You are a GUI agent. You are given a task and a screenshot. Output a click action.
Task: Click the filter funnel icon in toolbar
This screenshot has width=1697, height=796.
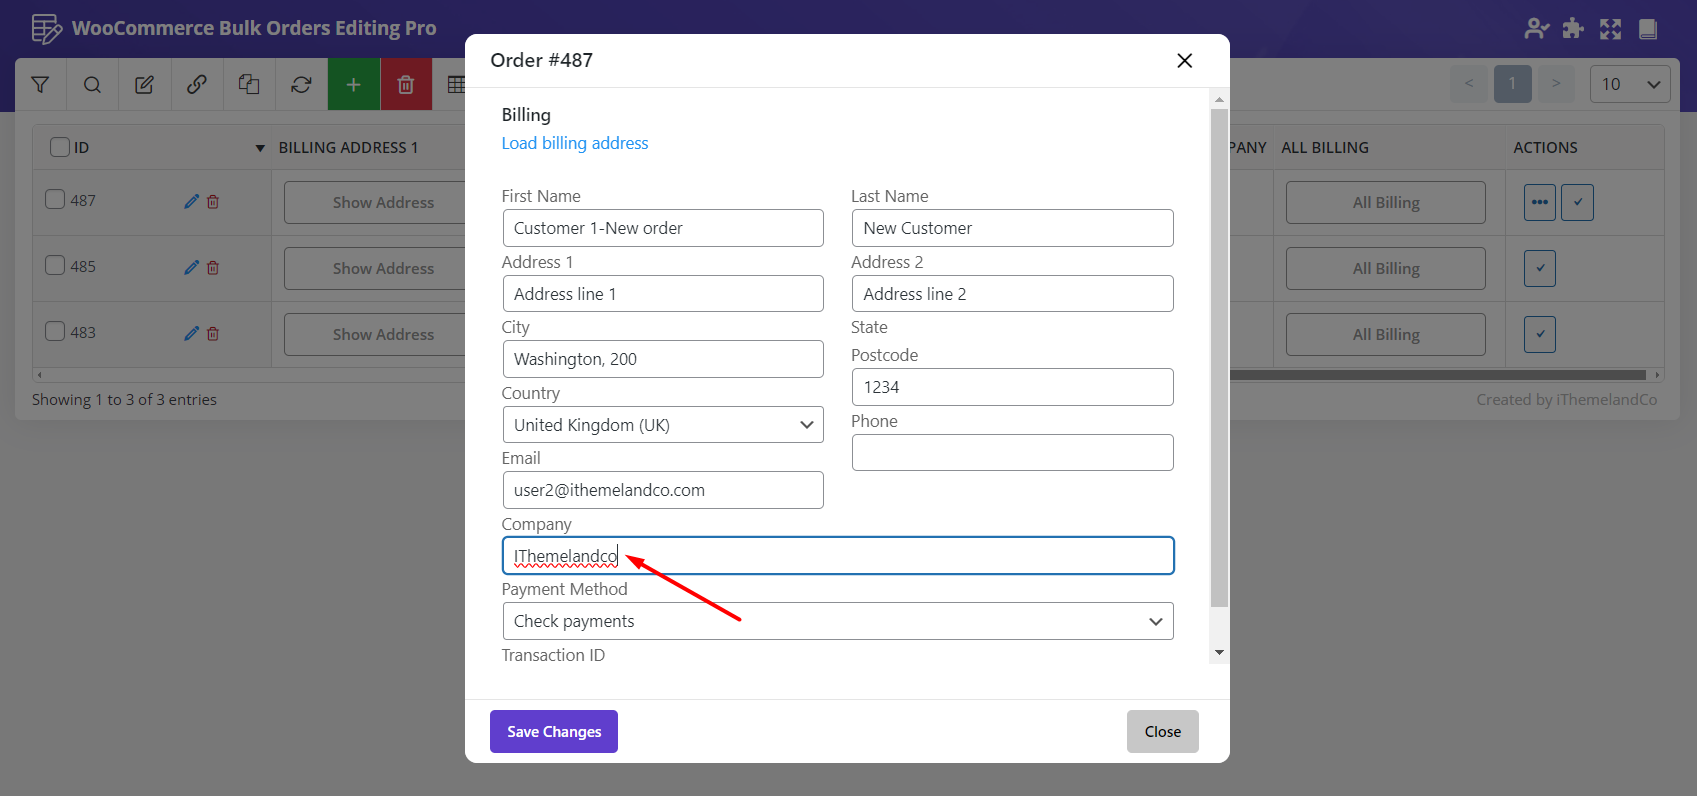pyautogui.click(x=40, y=85)
